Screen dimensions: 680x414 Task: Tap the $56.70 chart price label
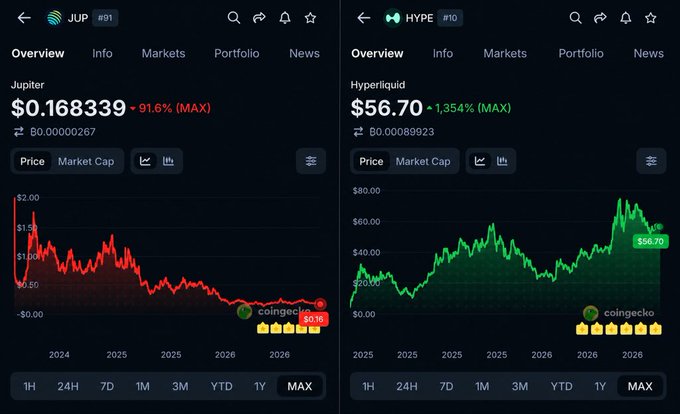[651, 241]
